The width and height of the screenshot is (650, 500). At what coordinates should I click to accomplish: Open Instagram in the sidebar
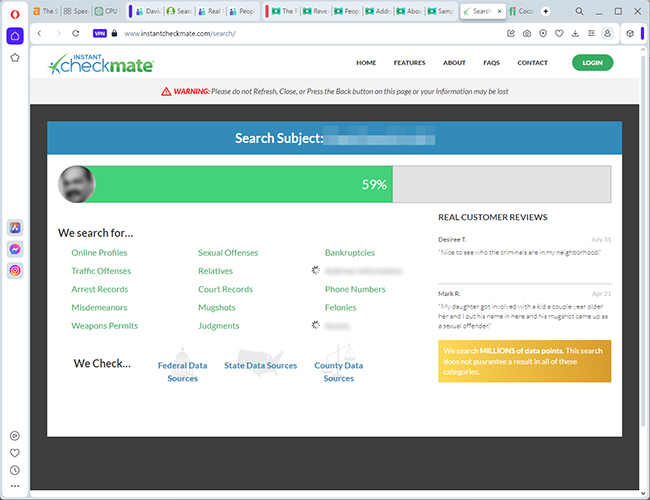pyautogui.click(x=15, y=271)
